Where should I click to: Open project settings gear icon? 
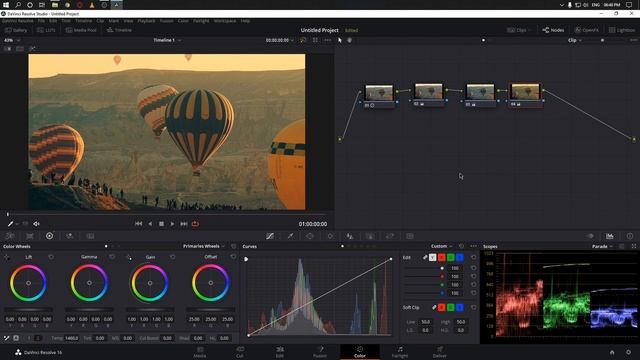click(629, 352)
